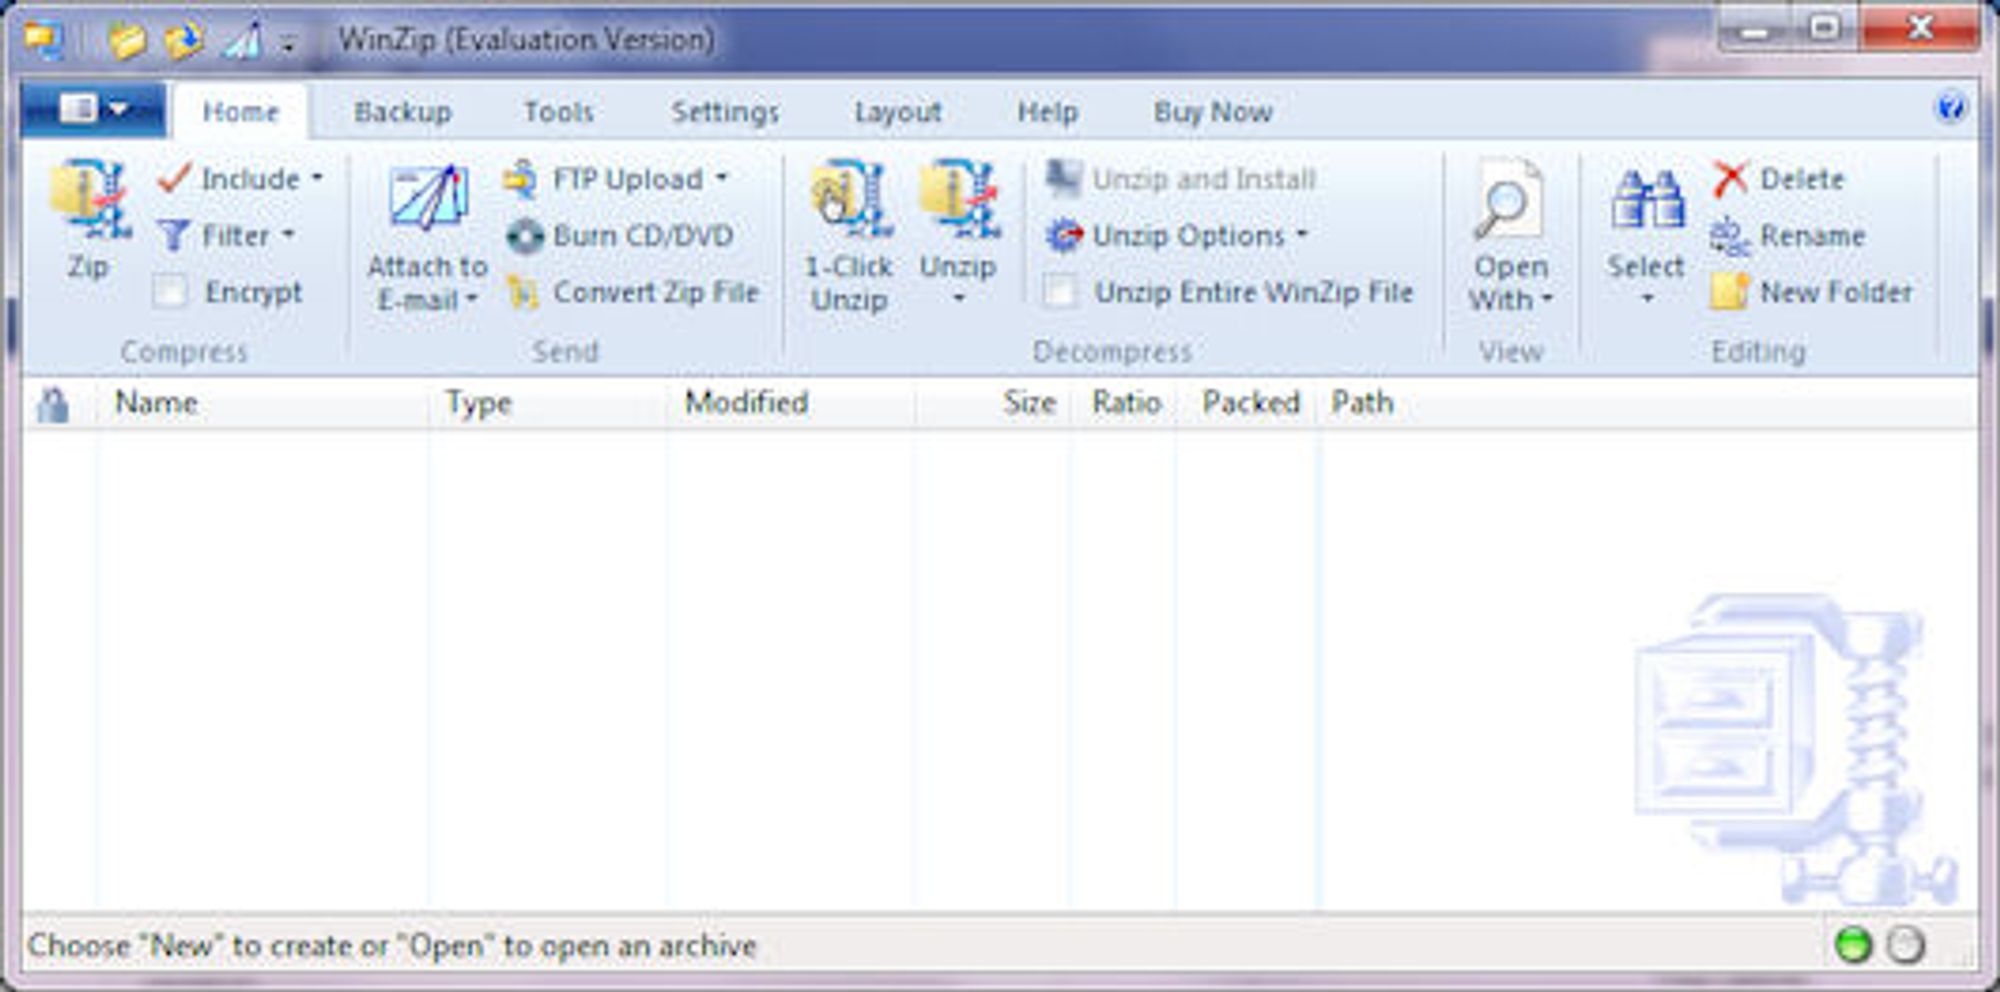The image size is (2000, 992).
Task: Click the Open With magnifier icon
Action: 1508,199
